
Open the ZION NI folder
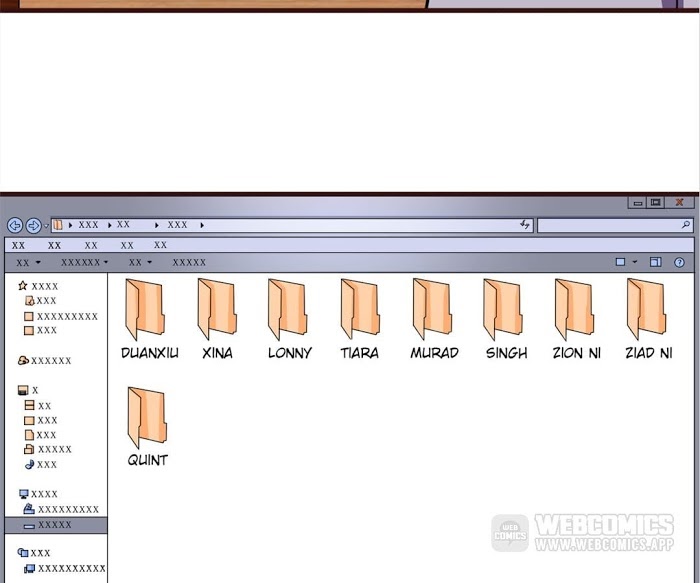coord(575,310)
